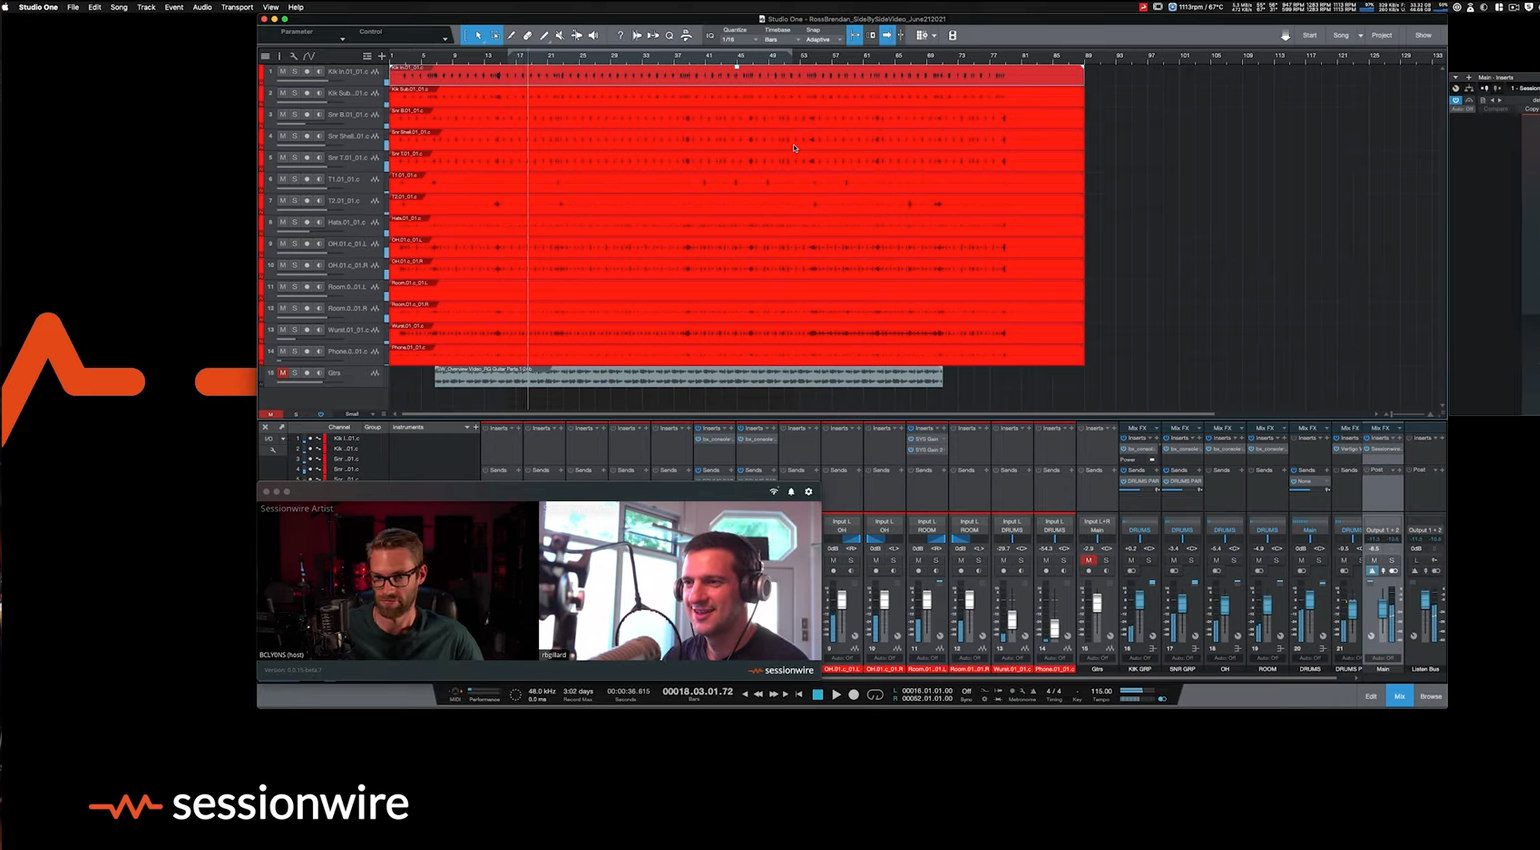The width and height of the screenshot is (1540, 850).
Task: Open the Edit view button
Action: click(1371, 696)
